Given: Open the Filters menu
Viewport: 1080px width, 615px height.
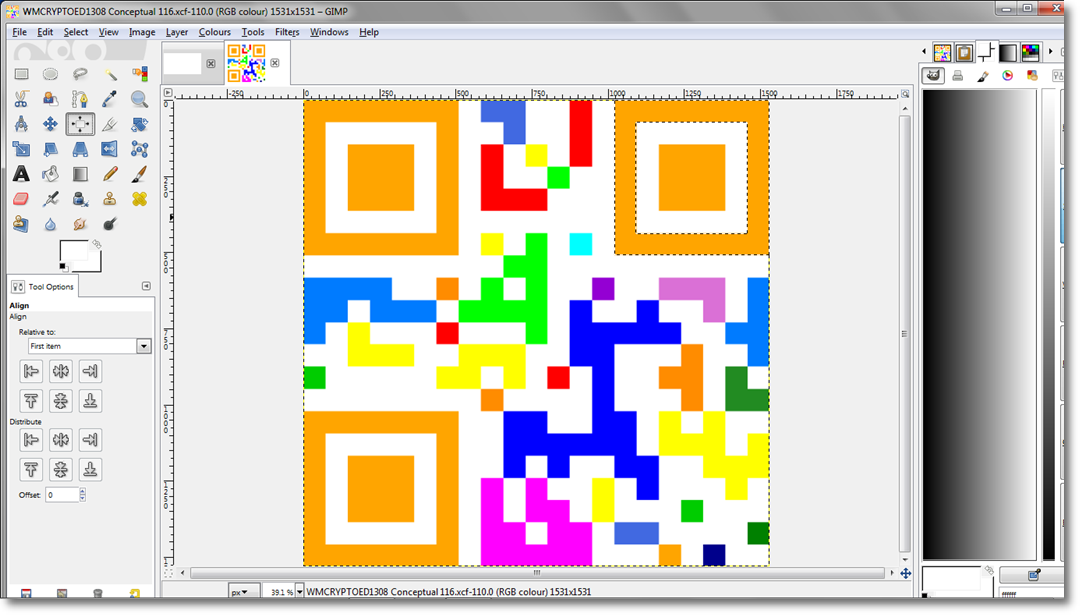Looking at the screenshot, I should click(287, 32).
